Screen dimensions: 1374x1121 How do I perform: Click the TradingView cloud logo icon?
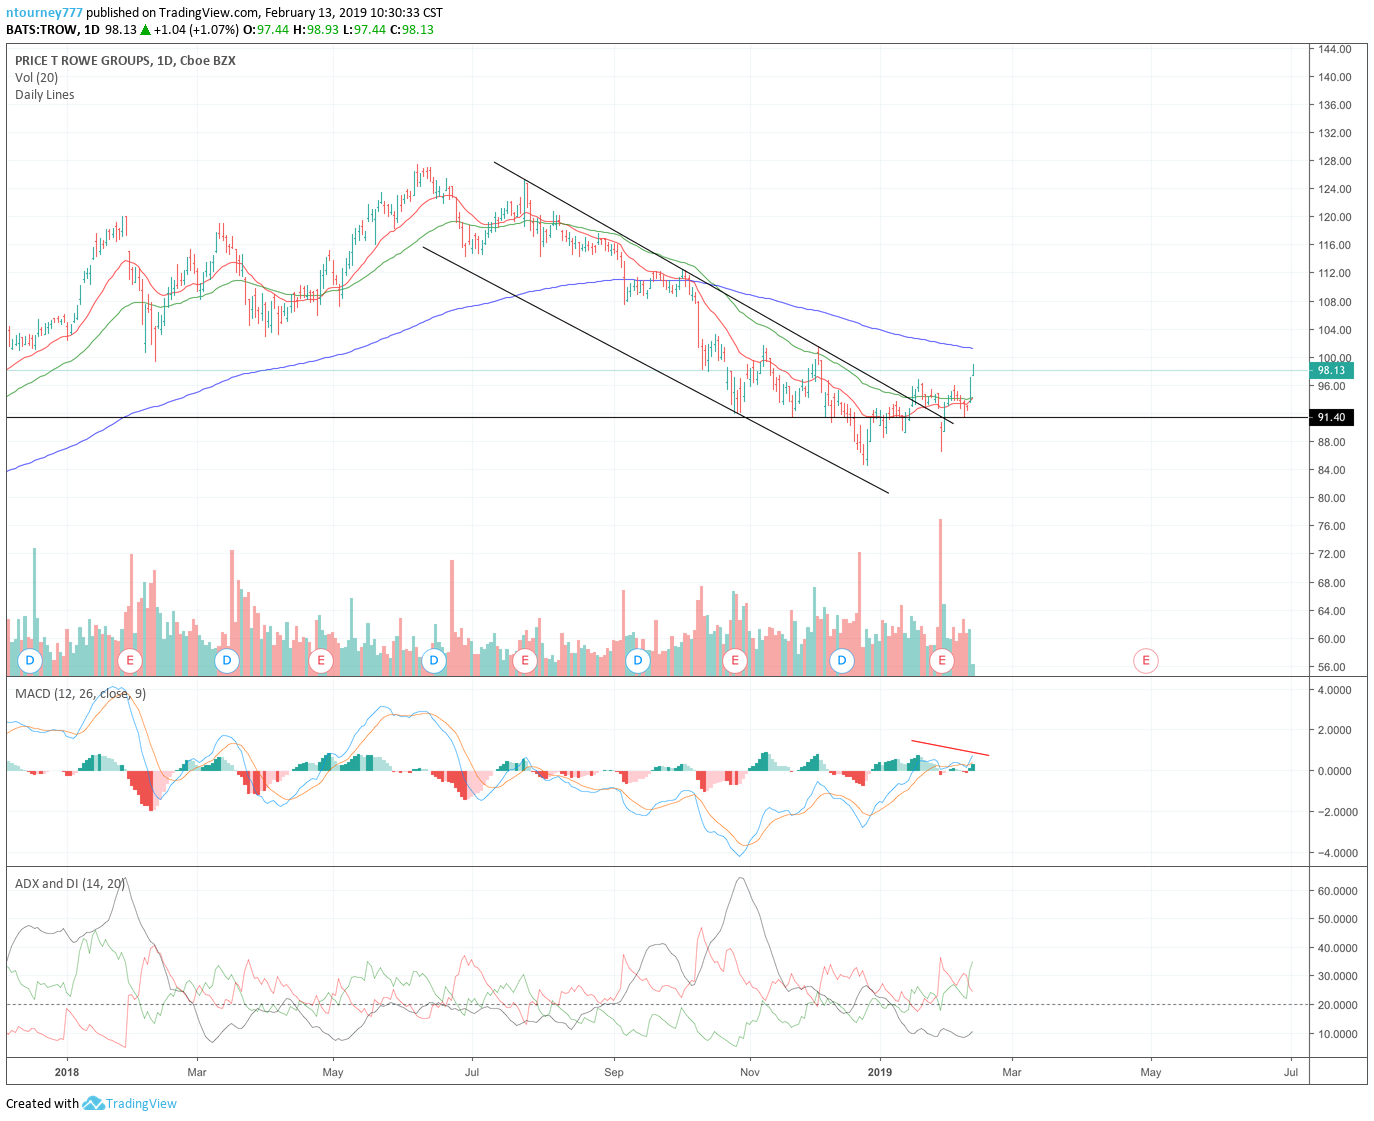[x=93, y=1103]
